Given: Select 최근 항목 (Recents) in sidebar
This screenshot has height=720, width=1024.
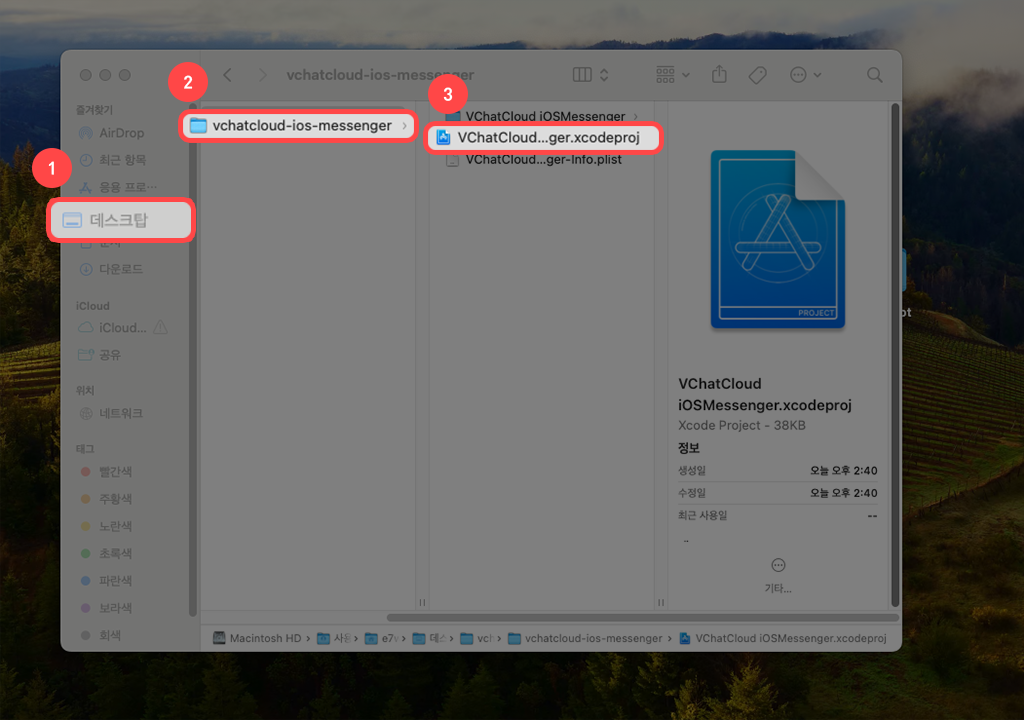Looking at the screenshot, I should (x=122, y=160).
